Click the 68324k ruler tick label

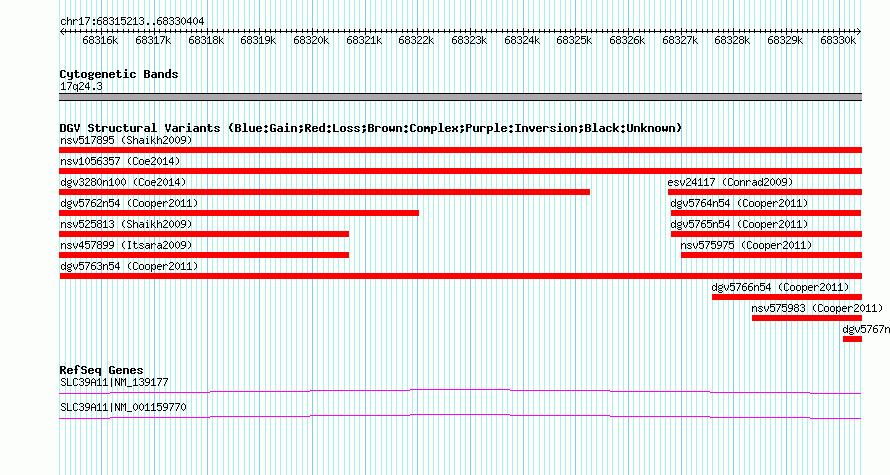[522, 40]
